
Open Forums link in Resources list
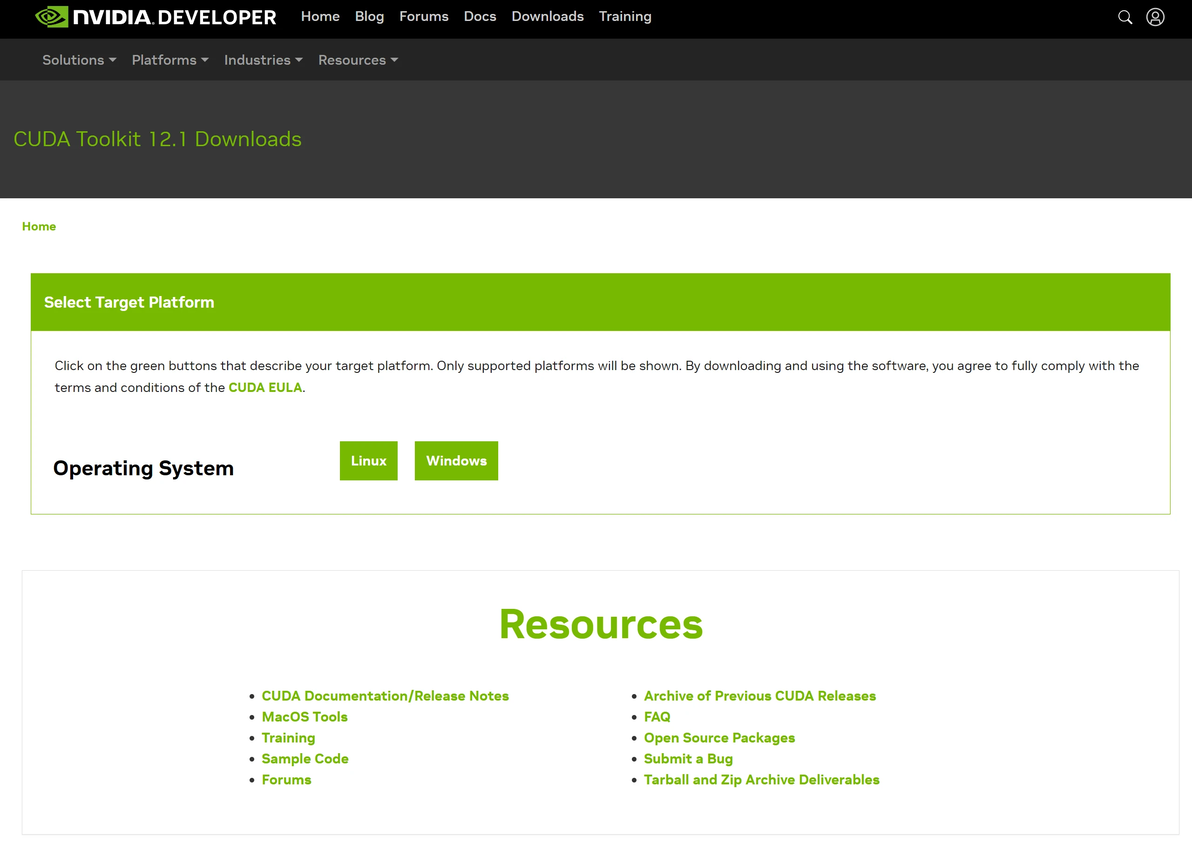click(287, 780)
